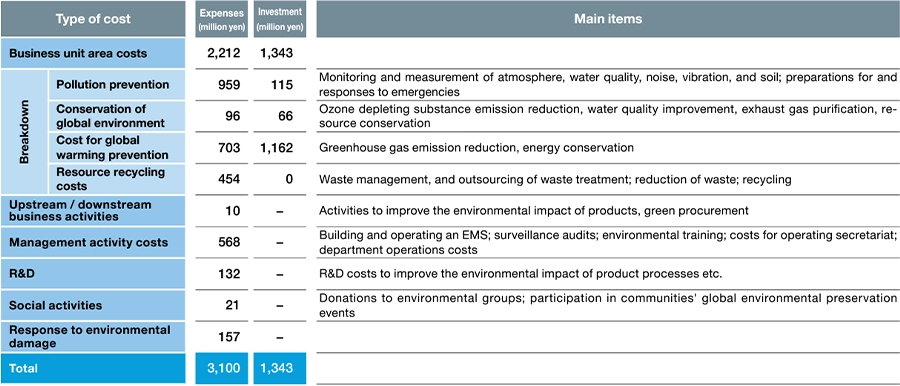Click the investment dash in Management activity row
900x386 pixels.
280,243
